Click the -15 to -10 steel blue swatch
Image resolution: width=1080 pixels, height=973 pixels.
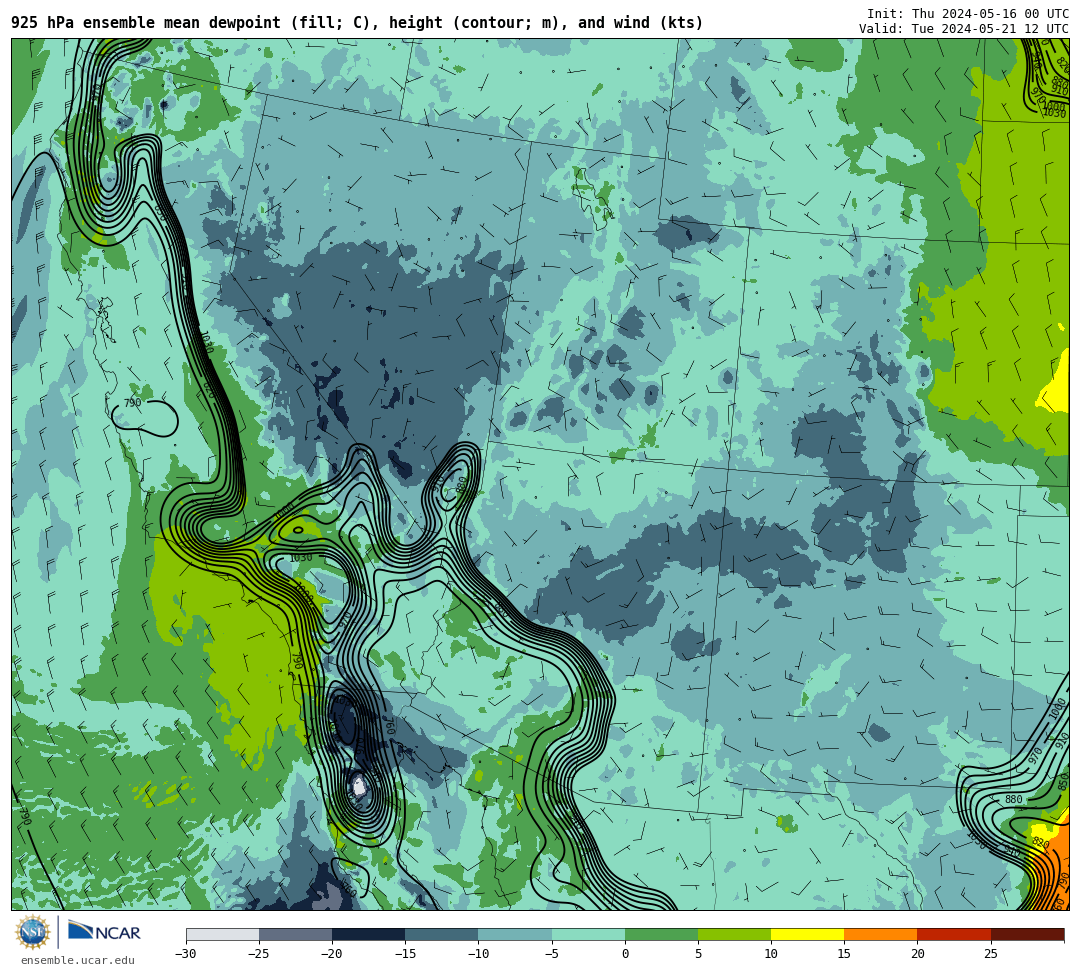[x=442, y=934]
